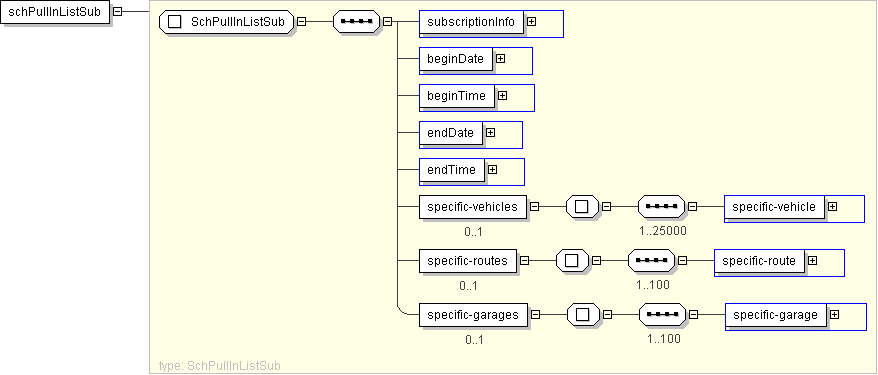Collapse the schPullInListSub root element
878x375 pixels.
point(118,12)
